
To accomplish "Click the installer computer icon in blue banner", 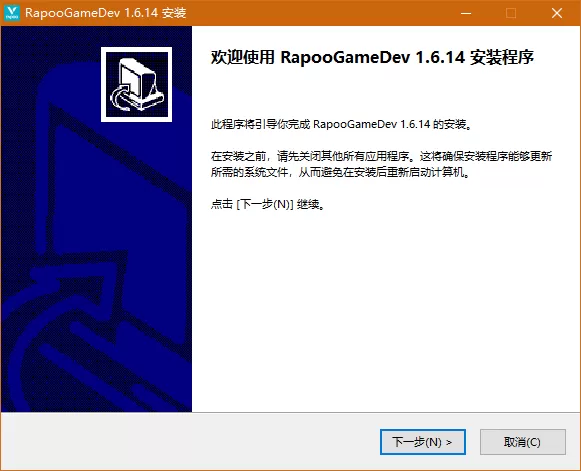I will 136,84.
